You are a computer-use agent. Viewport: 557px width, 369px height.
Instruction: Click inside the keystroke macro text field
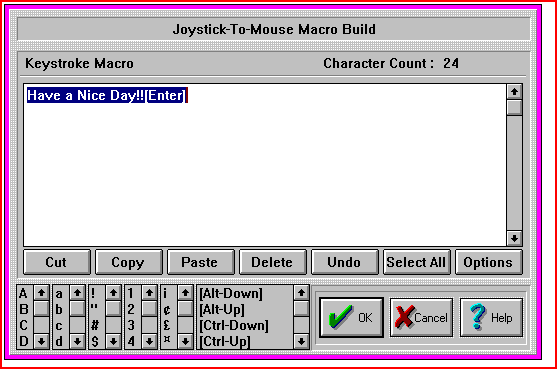[x=265, y=165]
